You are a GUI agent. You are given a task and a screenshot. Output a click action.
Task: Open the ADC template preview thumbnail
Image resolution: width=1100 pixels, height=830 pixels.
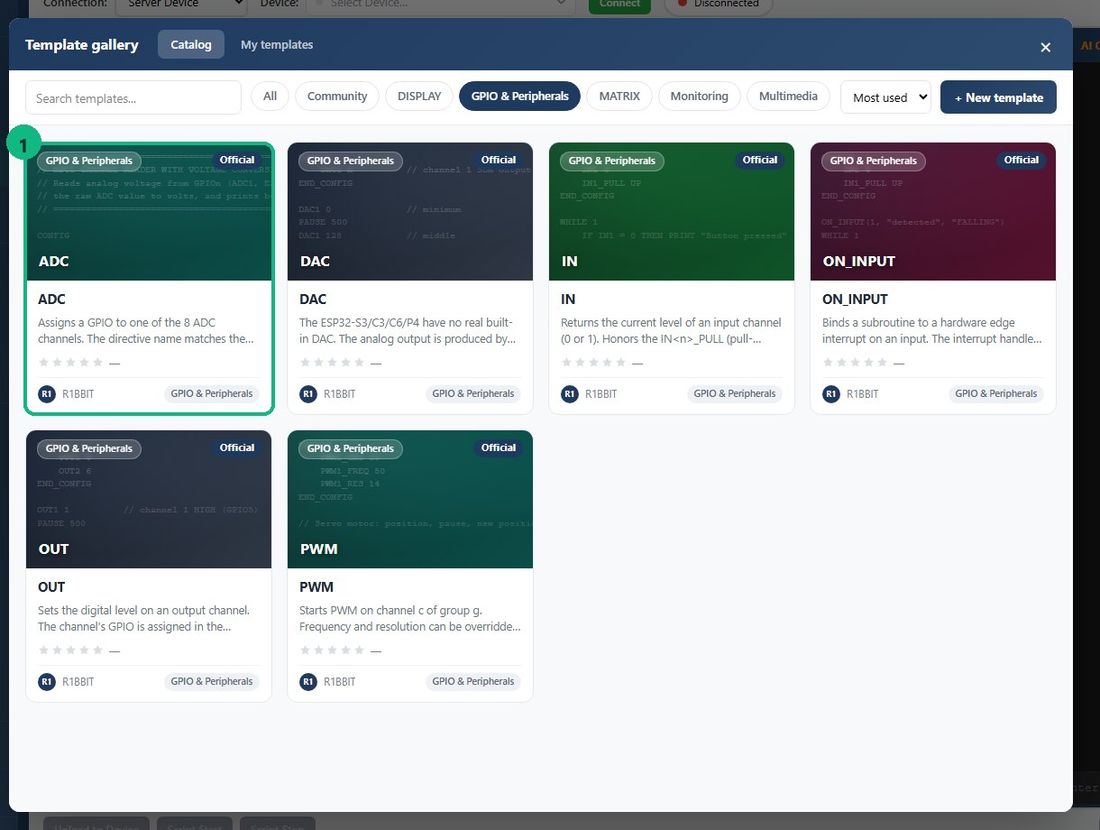click(149, 212)
